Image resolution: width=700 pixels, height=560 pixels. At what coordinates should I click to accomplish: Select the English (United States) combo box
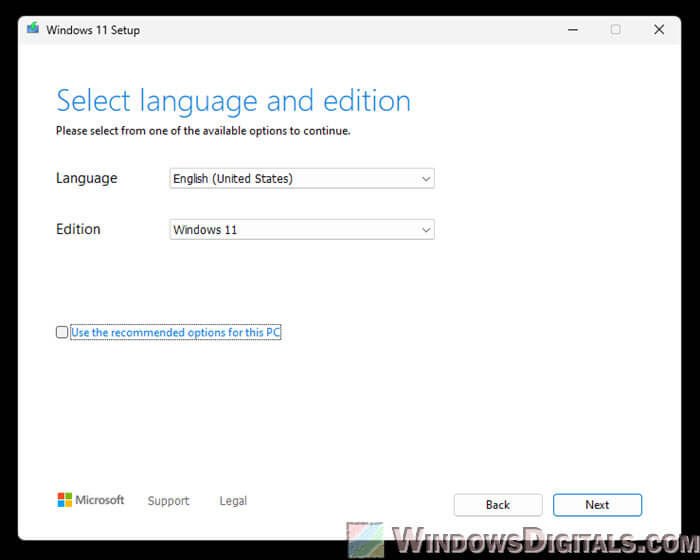[302, 179]
